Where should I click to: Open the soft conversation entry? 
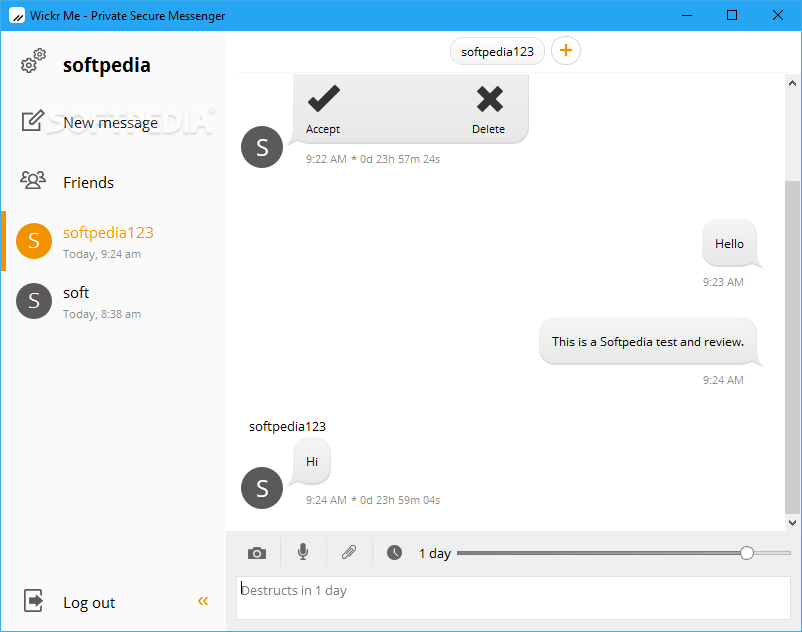tap(114, 301)
